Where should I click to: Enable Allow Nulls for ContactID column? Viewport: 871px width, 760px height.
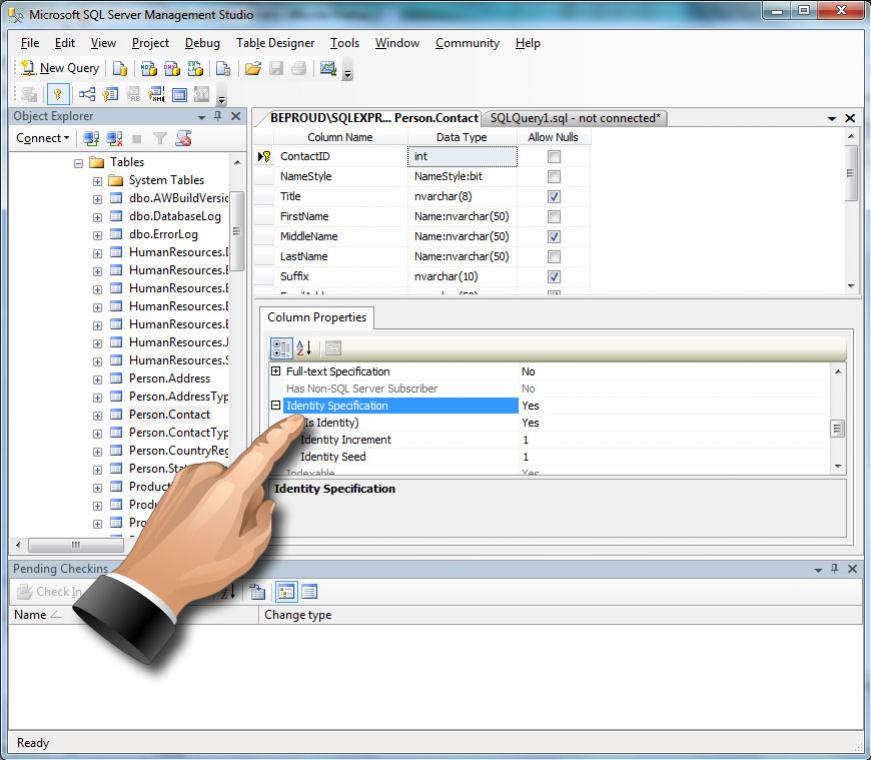tap(553, 157)
